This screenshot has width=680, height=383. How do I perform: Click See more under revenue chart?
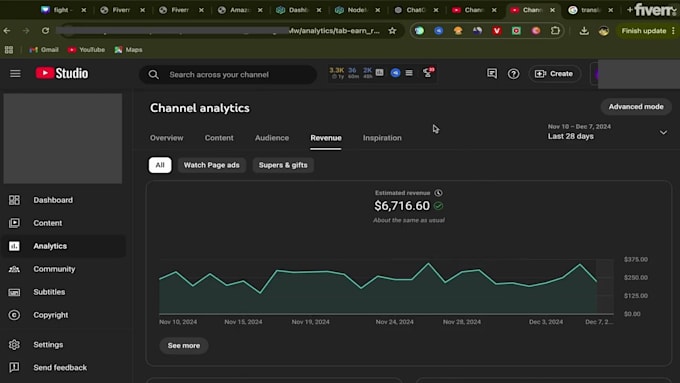[x=184, y=346]
